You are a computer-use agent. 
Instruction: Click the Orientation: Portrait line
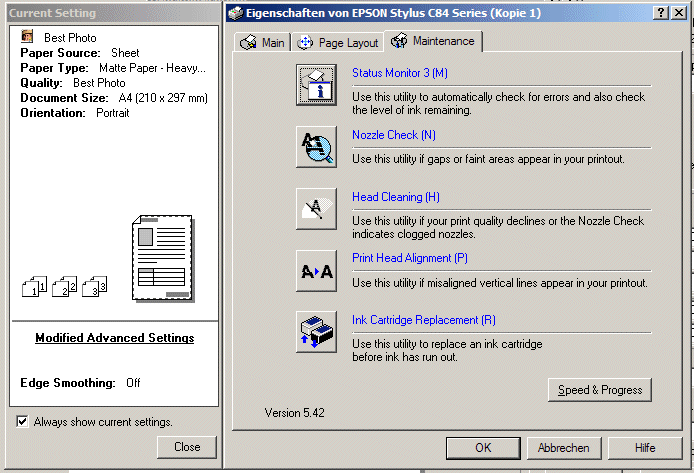(x=75, y=113)
